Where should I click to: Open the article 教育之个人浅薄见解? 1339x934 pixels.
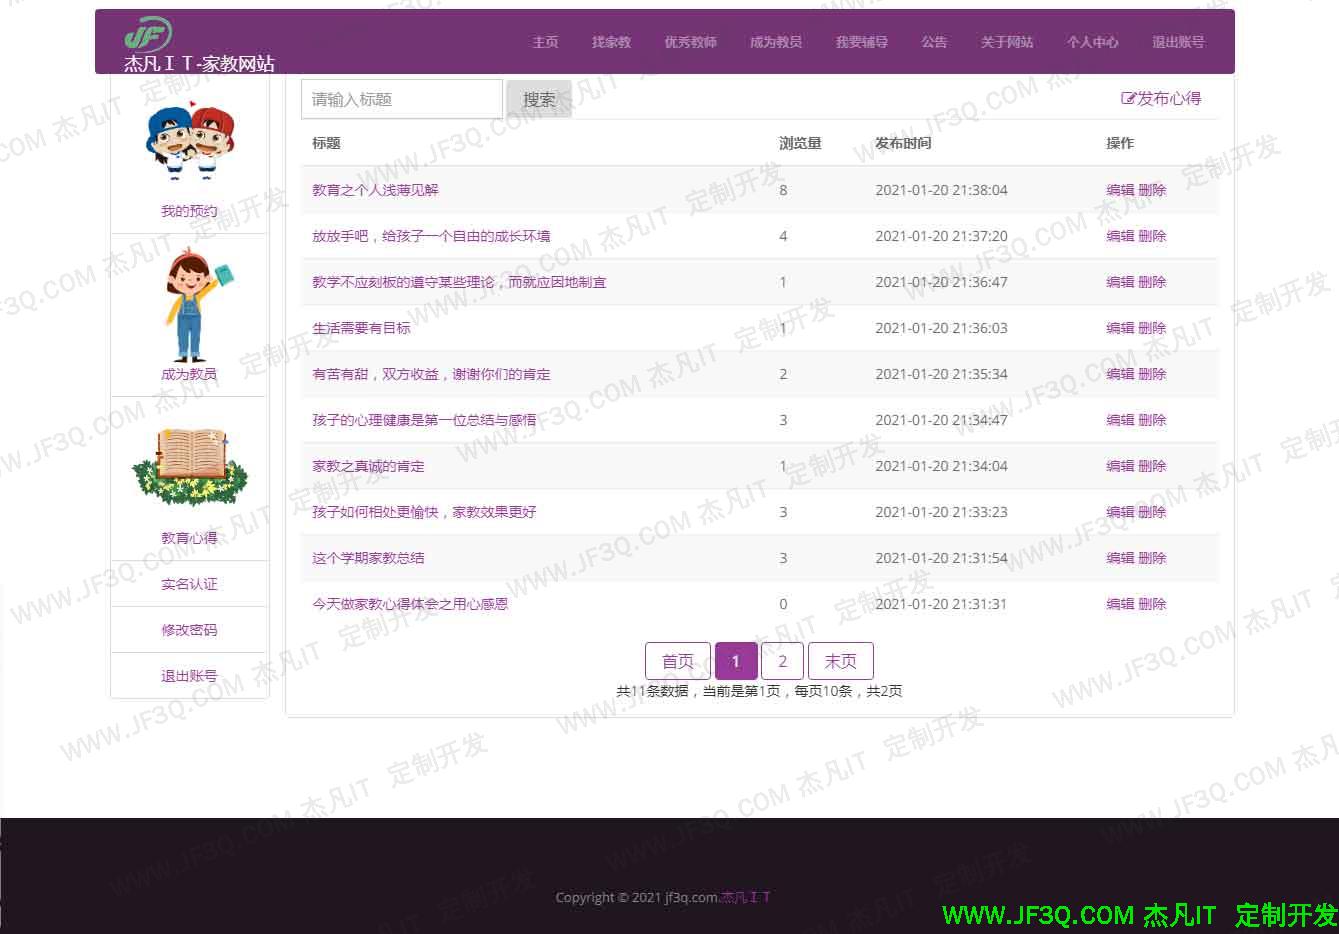coord(375,190)
